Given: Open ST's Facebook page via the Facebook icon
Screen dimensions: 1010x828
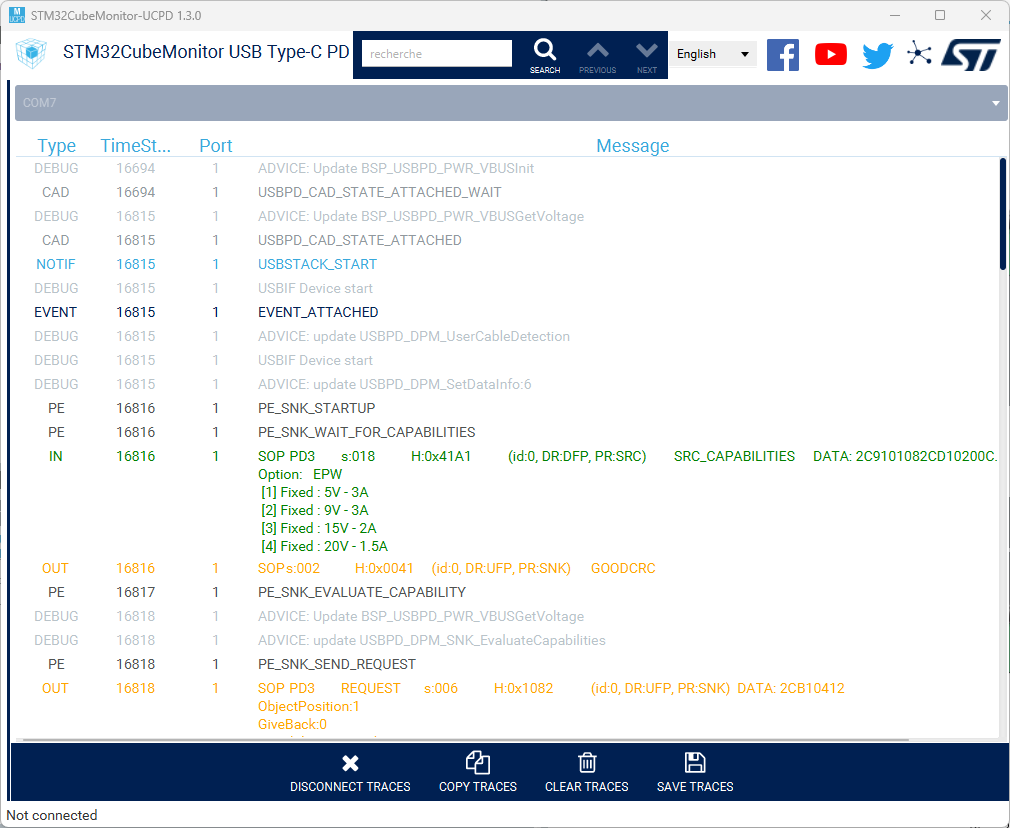Looking at the screenshot, I should click(783, 54).
